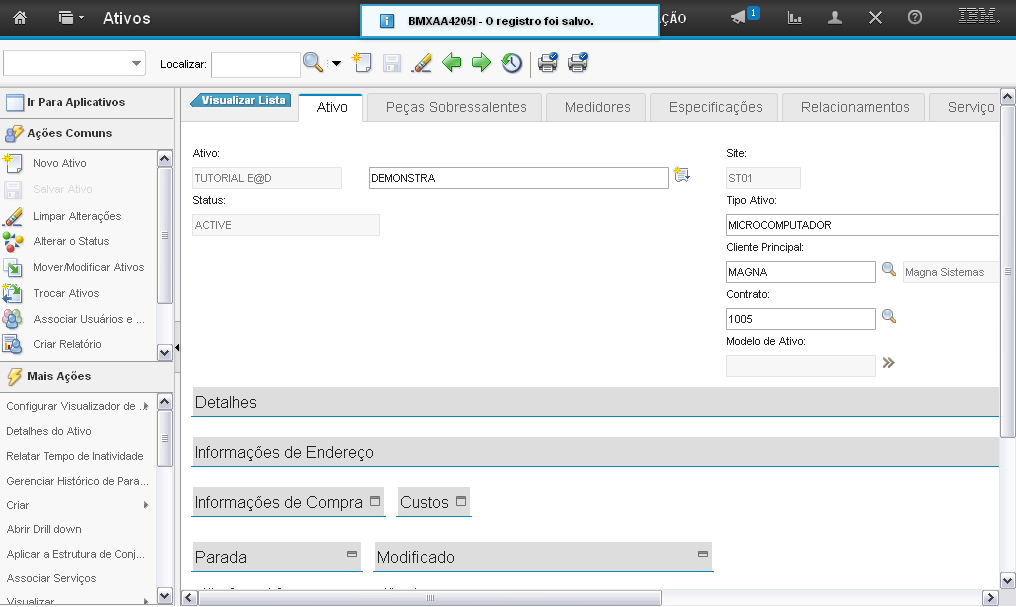Screen dimensions: 1016x607
Task: Click Mover/Modificar Ativos in common actions
Action: (88, 267)
